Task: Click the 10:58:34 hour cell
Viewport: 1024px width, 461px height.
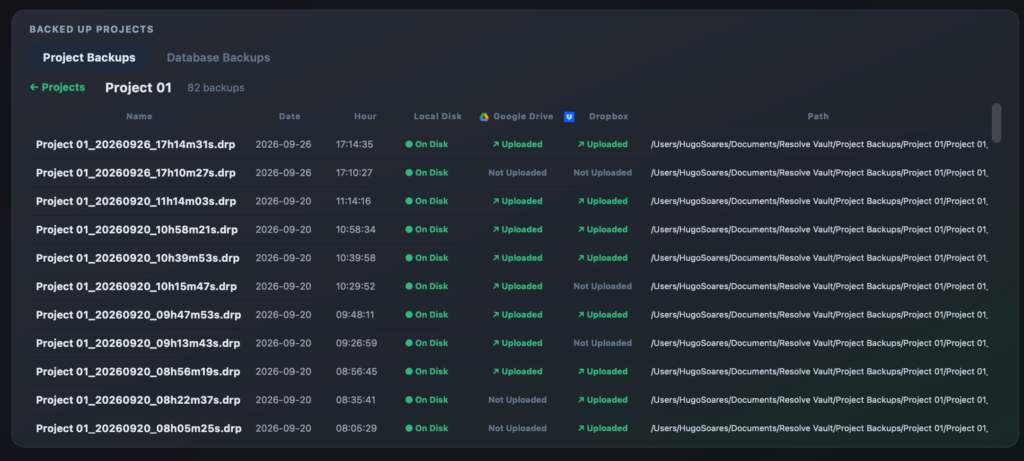Action: [356, 230]
